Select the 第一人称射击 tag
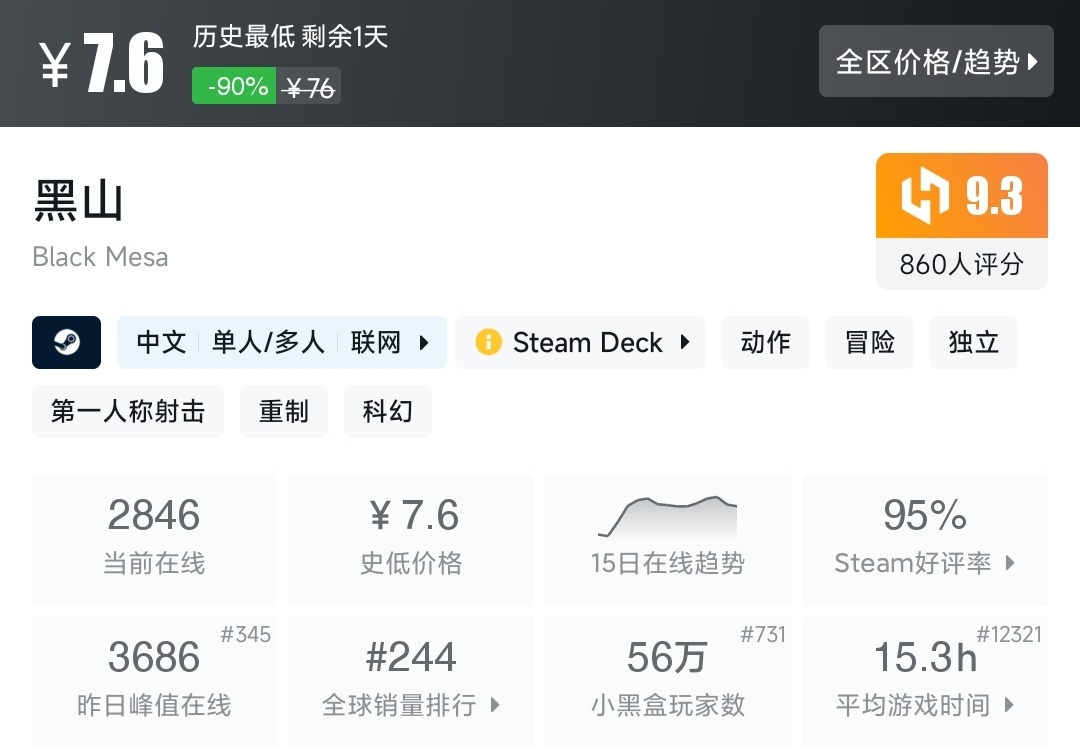Screen dimensions: 1080x756 [x=128, y=411]
